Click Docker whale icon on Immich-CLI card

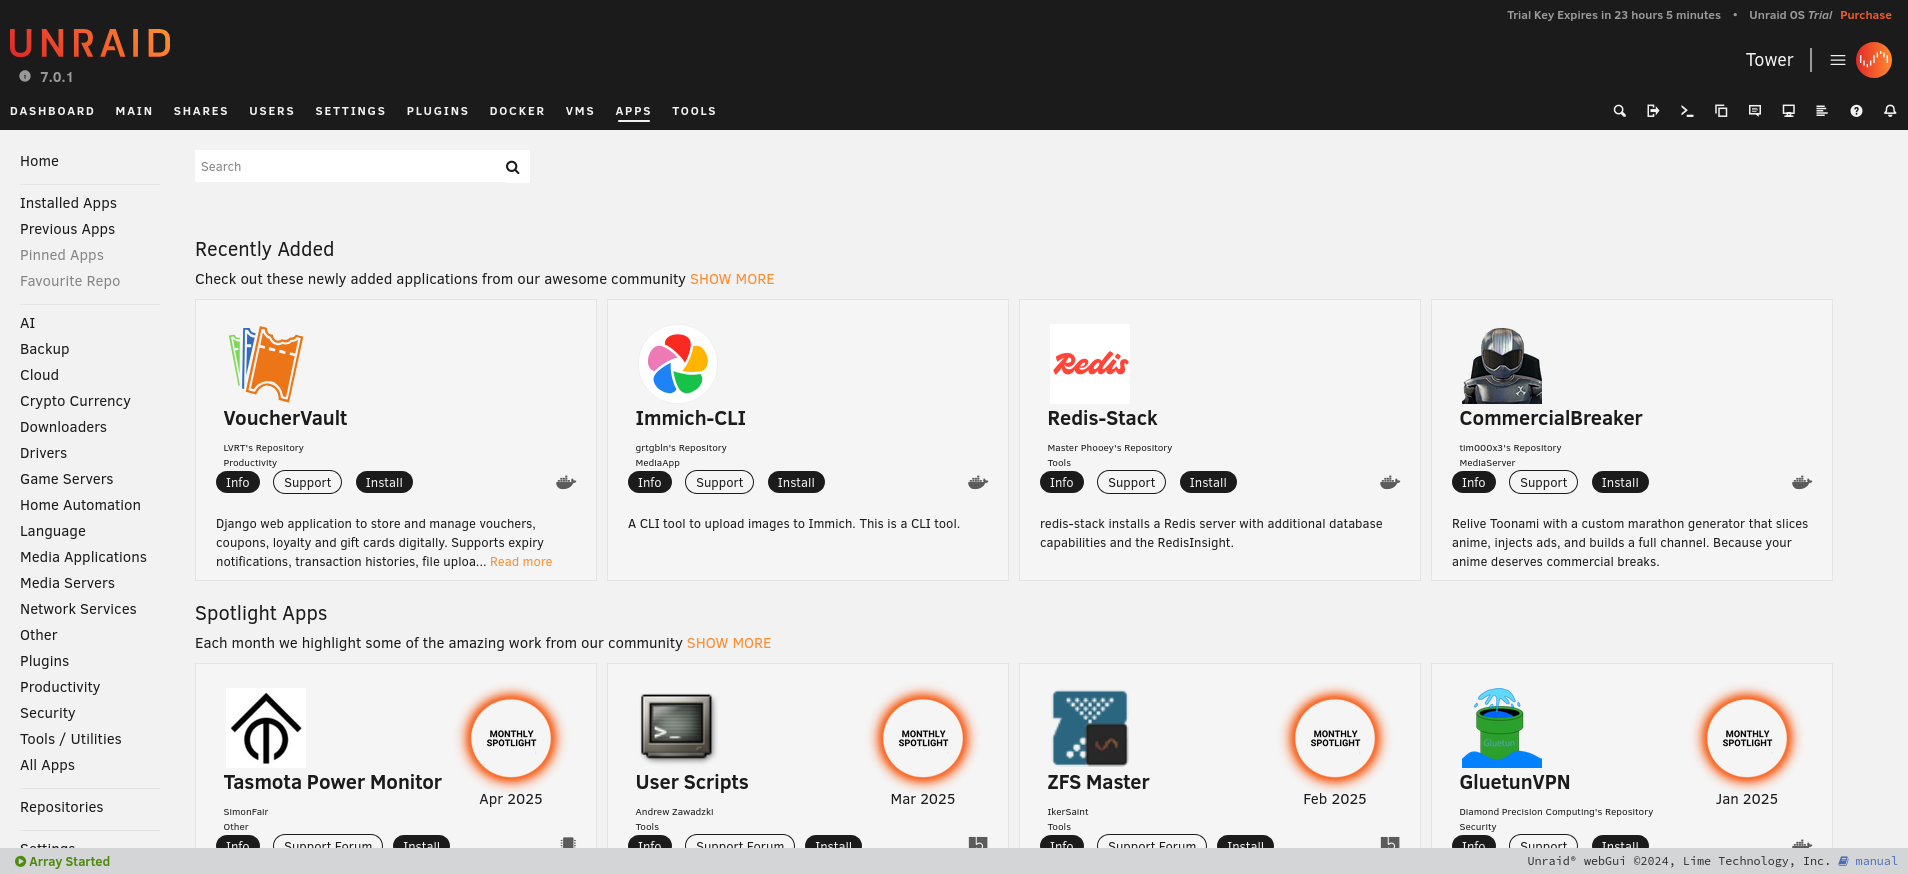[x=978, y=482]
